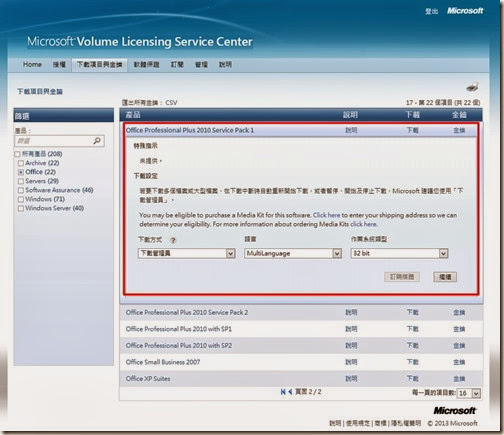Go to the first page of results
The image size is (504, 435).
pos(283,392)
